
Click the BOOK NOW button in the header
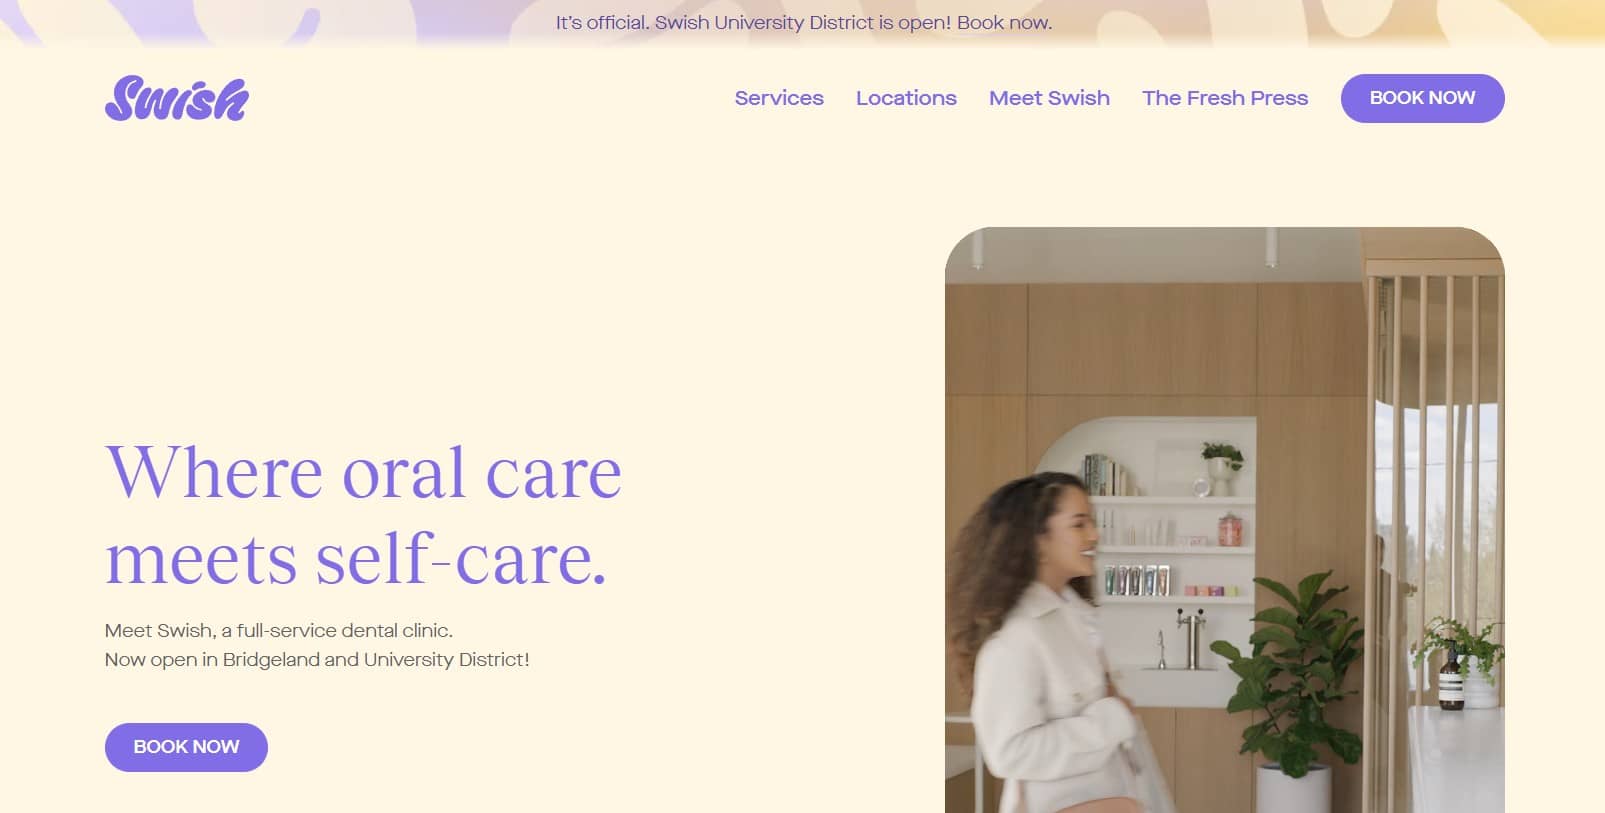(x=1422, y=98)
